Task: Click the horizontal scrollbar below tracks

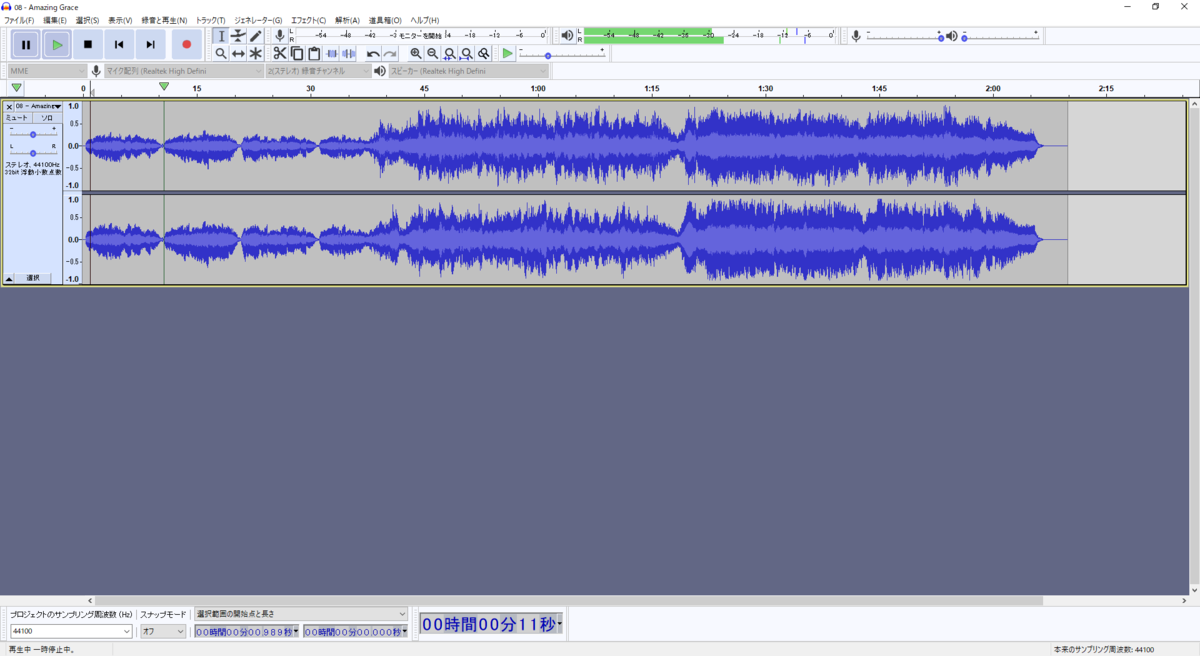Action: pyautogui.click(x=568, y=601)
